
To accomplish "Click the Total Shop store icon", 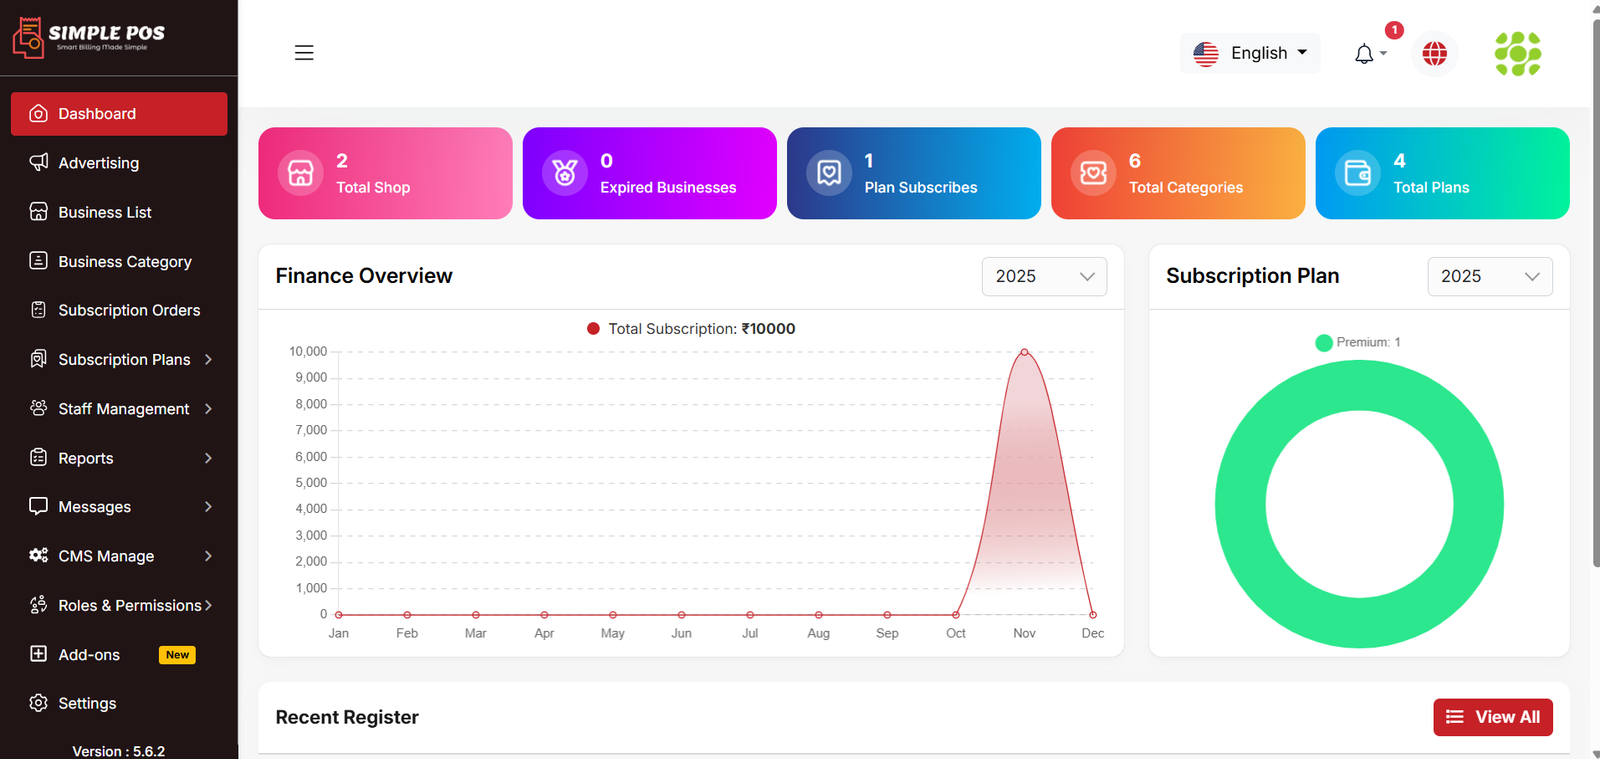I will click(301, 173).
